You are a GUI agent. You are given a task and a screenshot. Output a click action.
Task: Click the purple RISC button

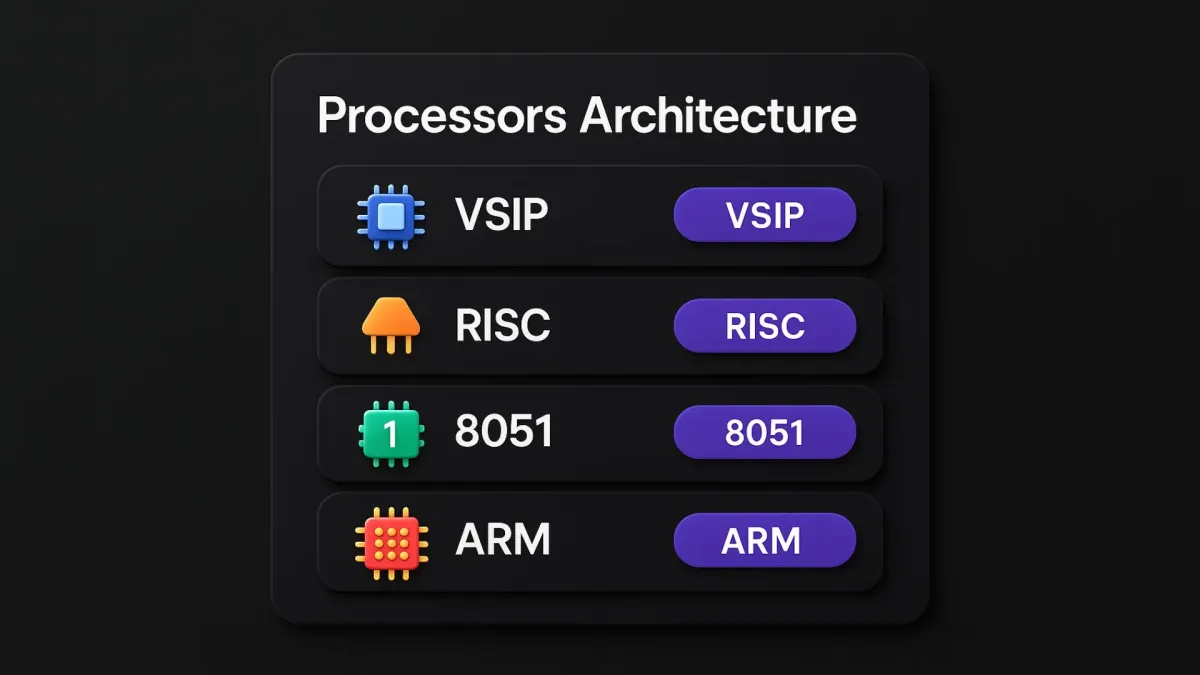coord(766,326)
